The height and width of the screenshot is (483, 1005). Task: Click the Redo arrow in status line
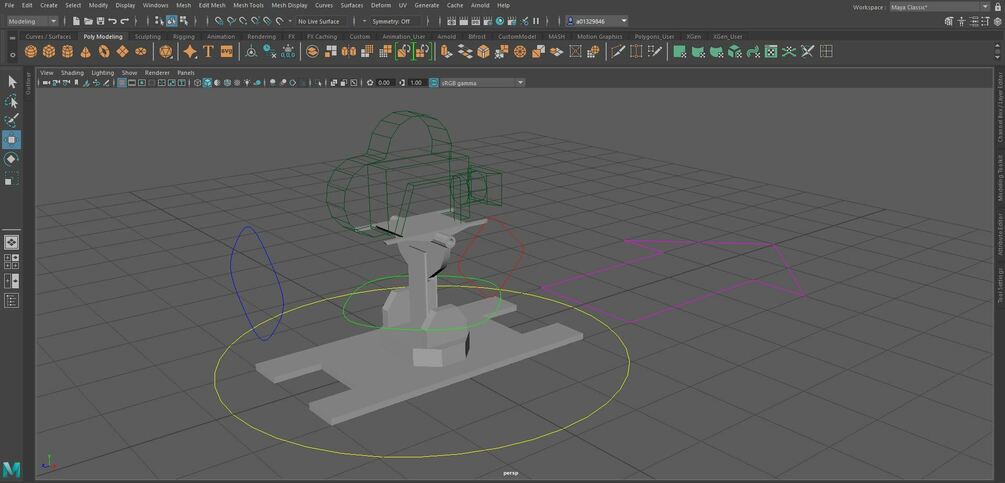coord(124,21)
